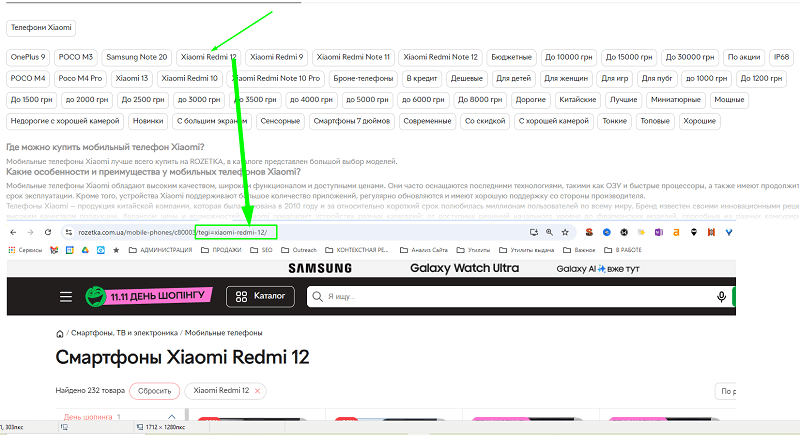
Task: Select the OnePlus 9 tag
Action: click(28, 57)
